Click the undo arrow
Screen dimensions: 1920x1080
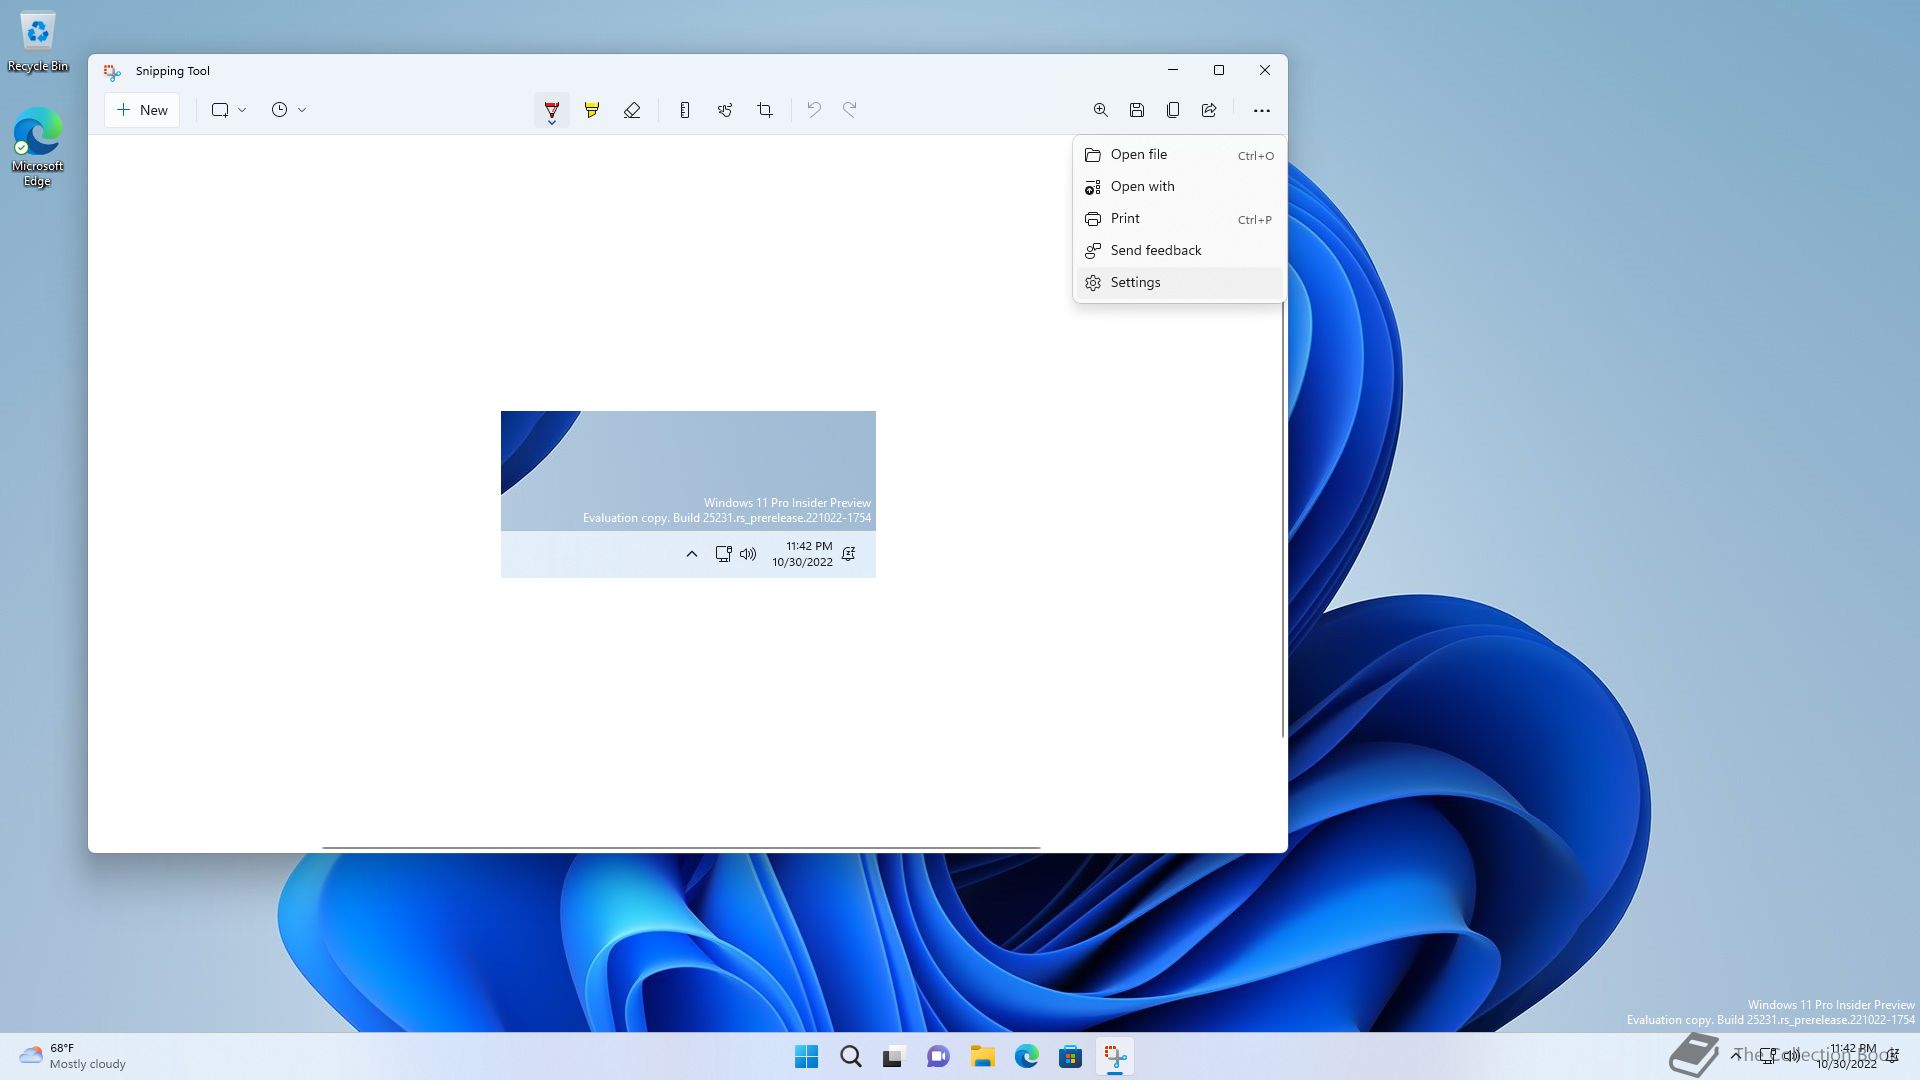pos(814,110)
